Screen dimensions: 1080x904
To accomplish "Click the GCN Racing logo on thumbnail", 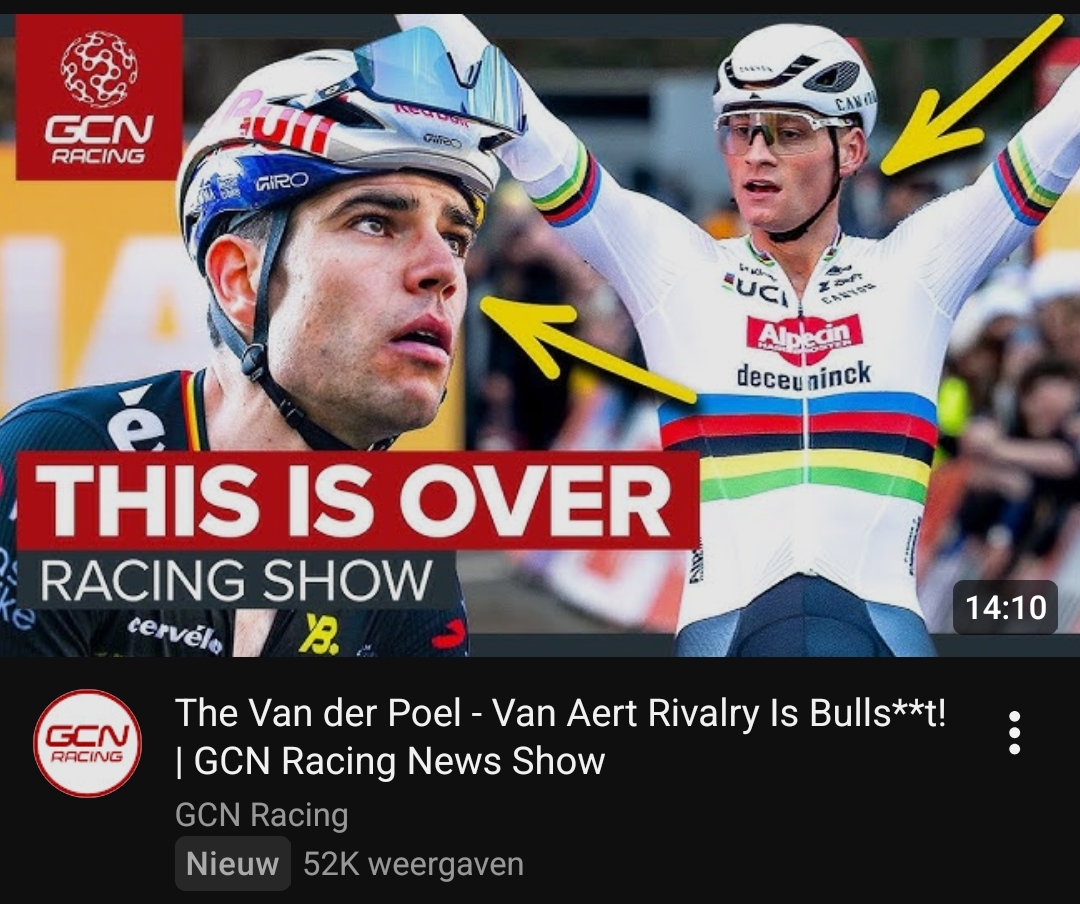I will click(x=99, y=97).
